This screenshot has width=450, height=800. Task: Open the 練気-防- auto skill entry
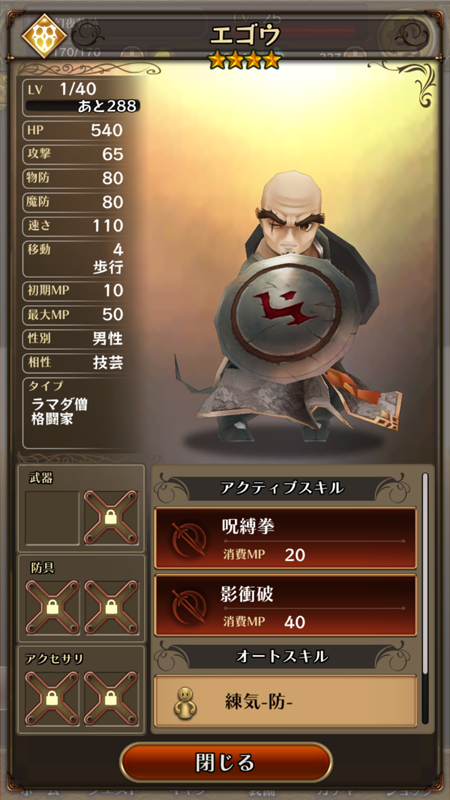(x=285, y=701)
